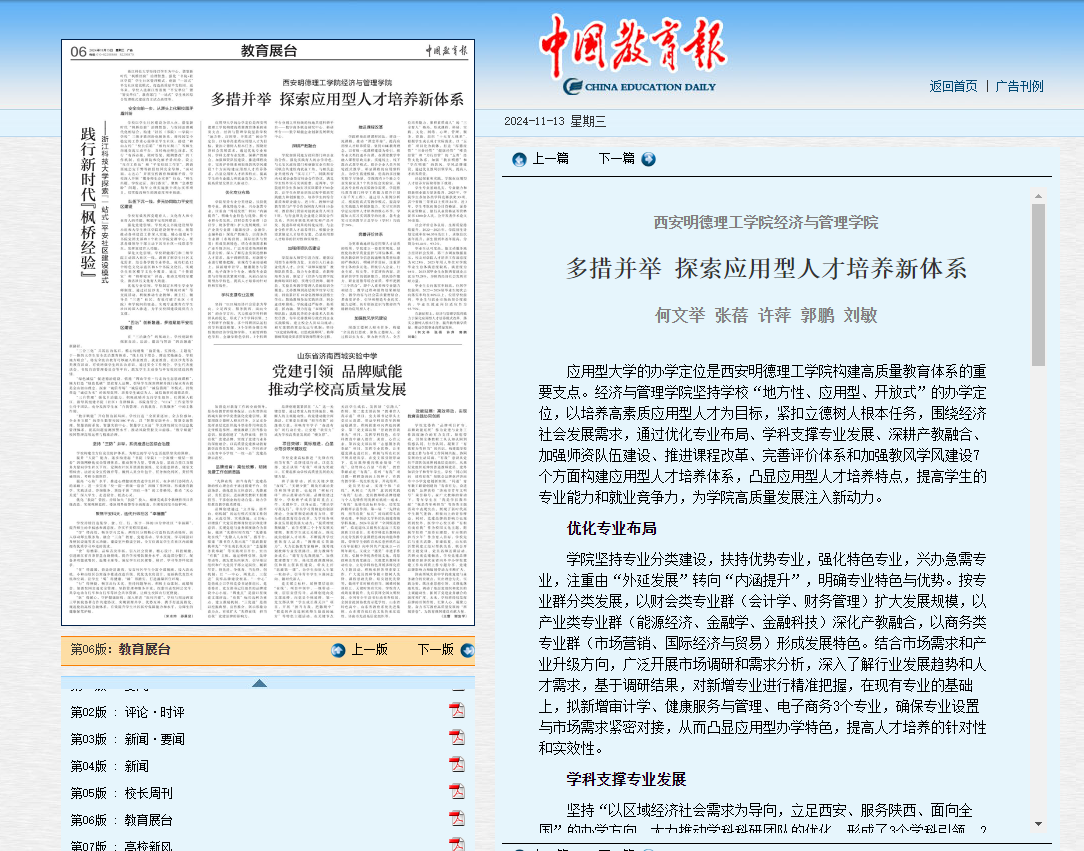This screenshot has height=851, width=1084.
Task: Open PDF icon for 第02版 评论·时评
Action: coord(457,711)
